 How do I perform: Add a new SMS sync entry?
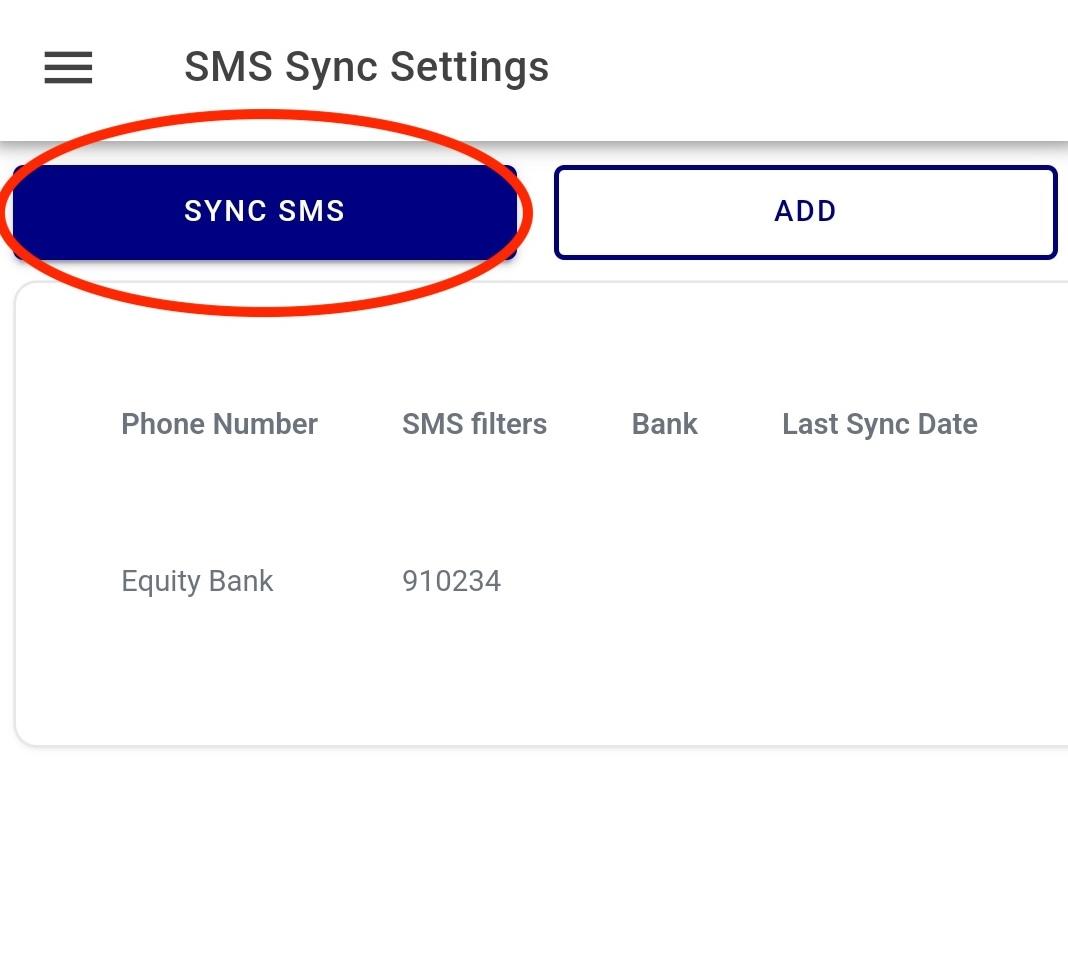(805, 211)
